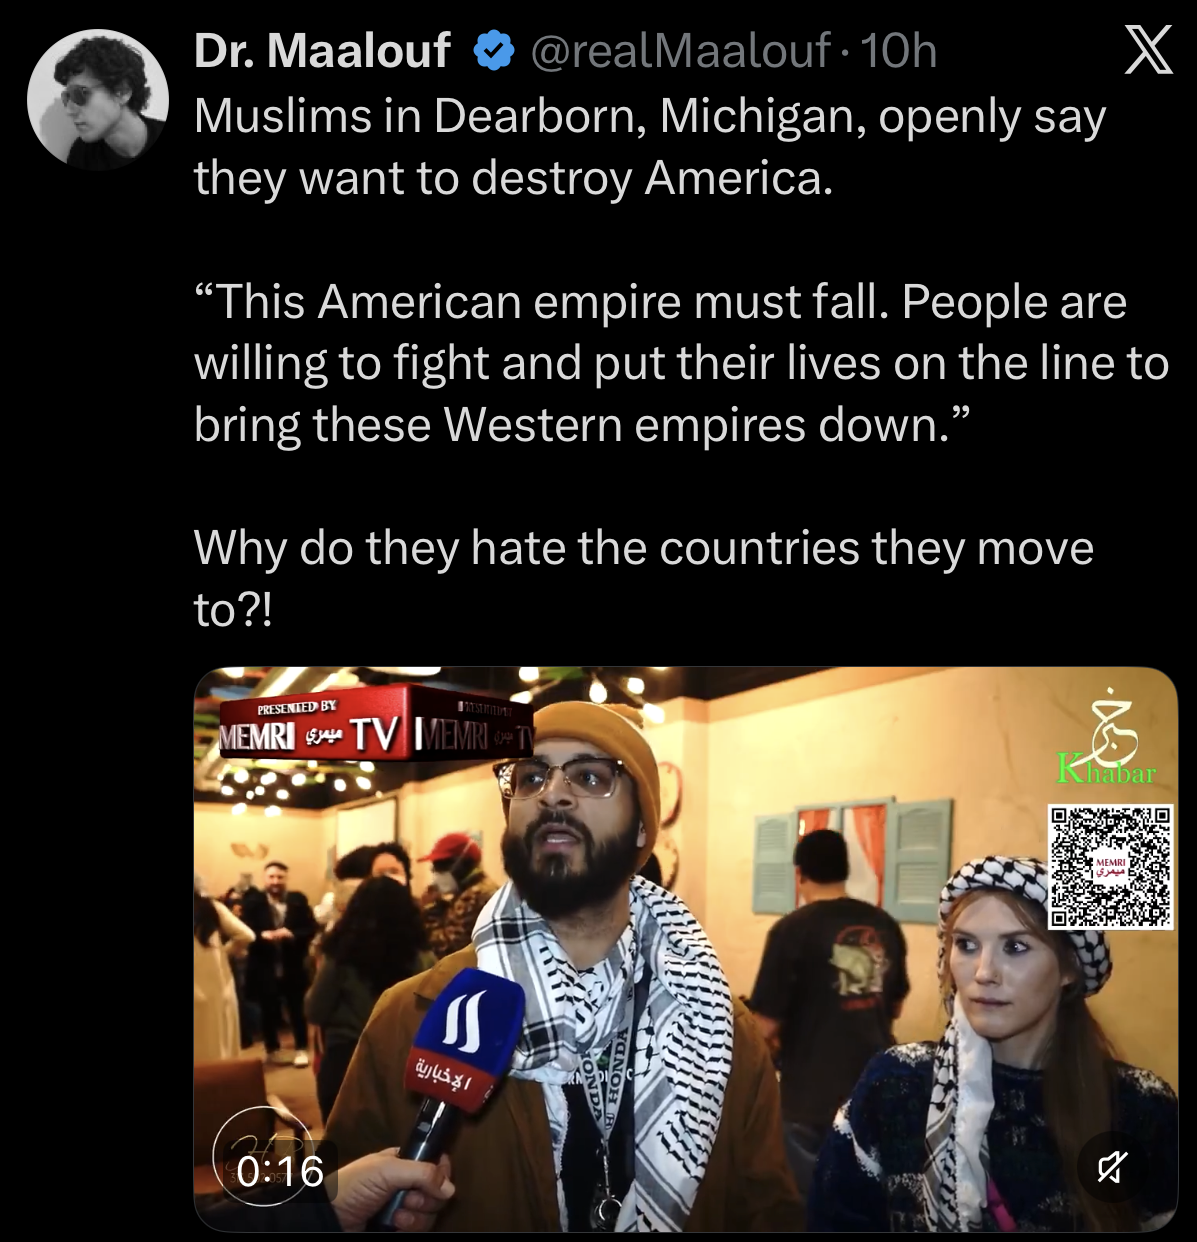This screenshot has width=1197, height=1242.
Task: Click the second MEMRI TV banner reflection
Action: pos(473,732)
